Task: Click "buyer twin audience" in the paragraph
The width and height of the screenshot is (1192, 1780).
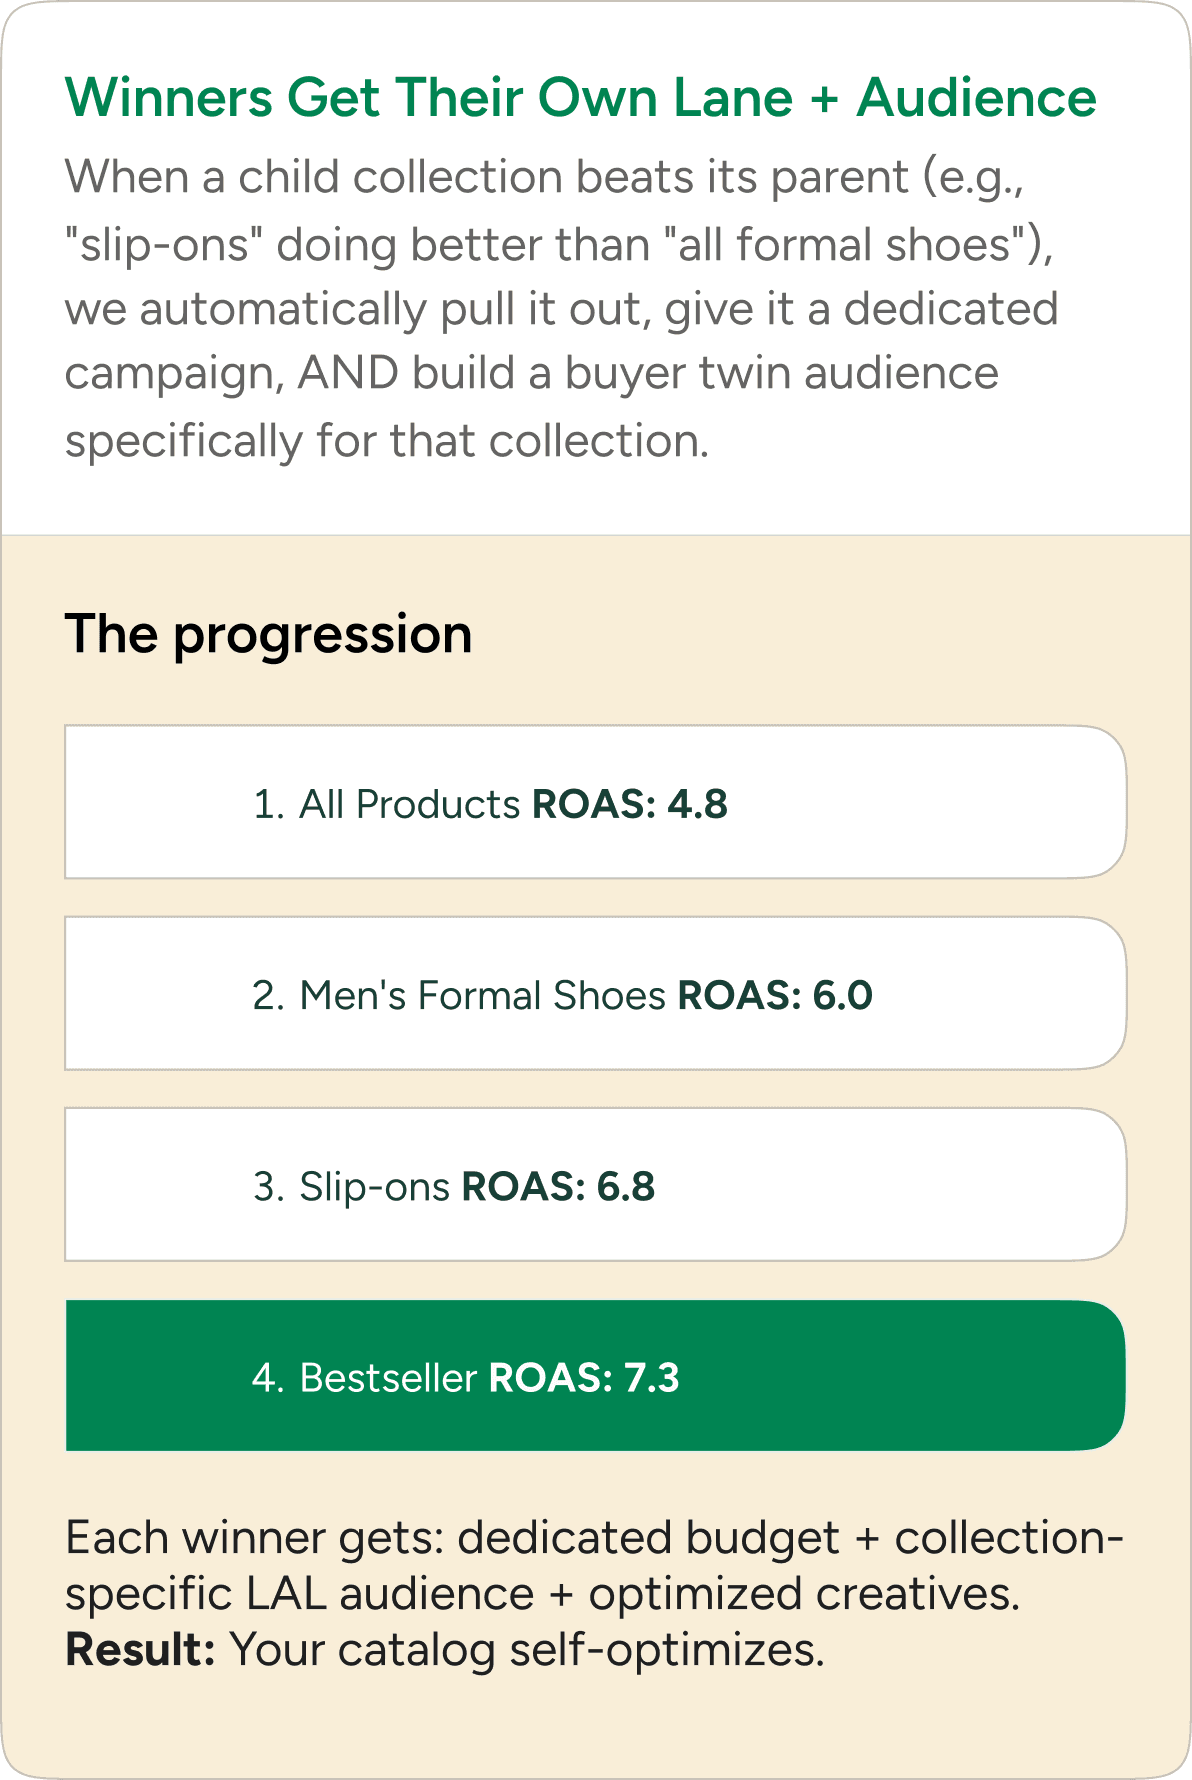Action: [x=782, y=373]
